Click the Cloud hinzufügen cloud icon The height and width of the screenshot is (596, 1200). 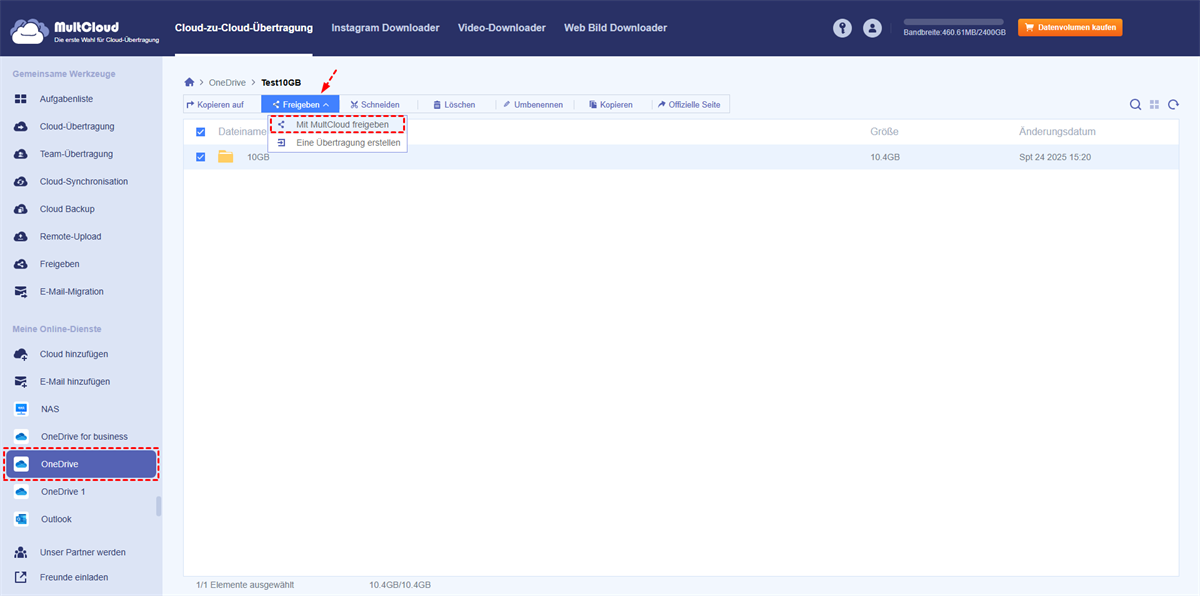[x=21, y=354]
